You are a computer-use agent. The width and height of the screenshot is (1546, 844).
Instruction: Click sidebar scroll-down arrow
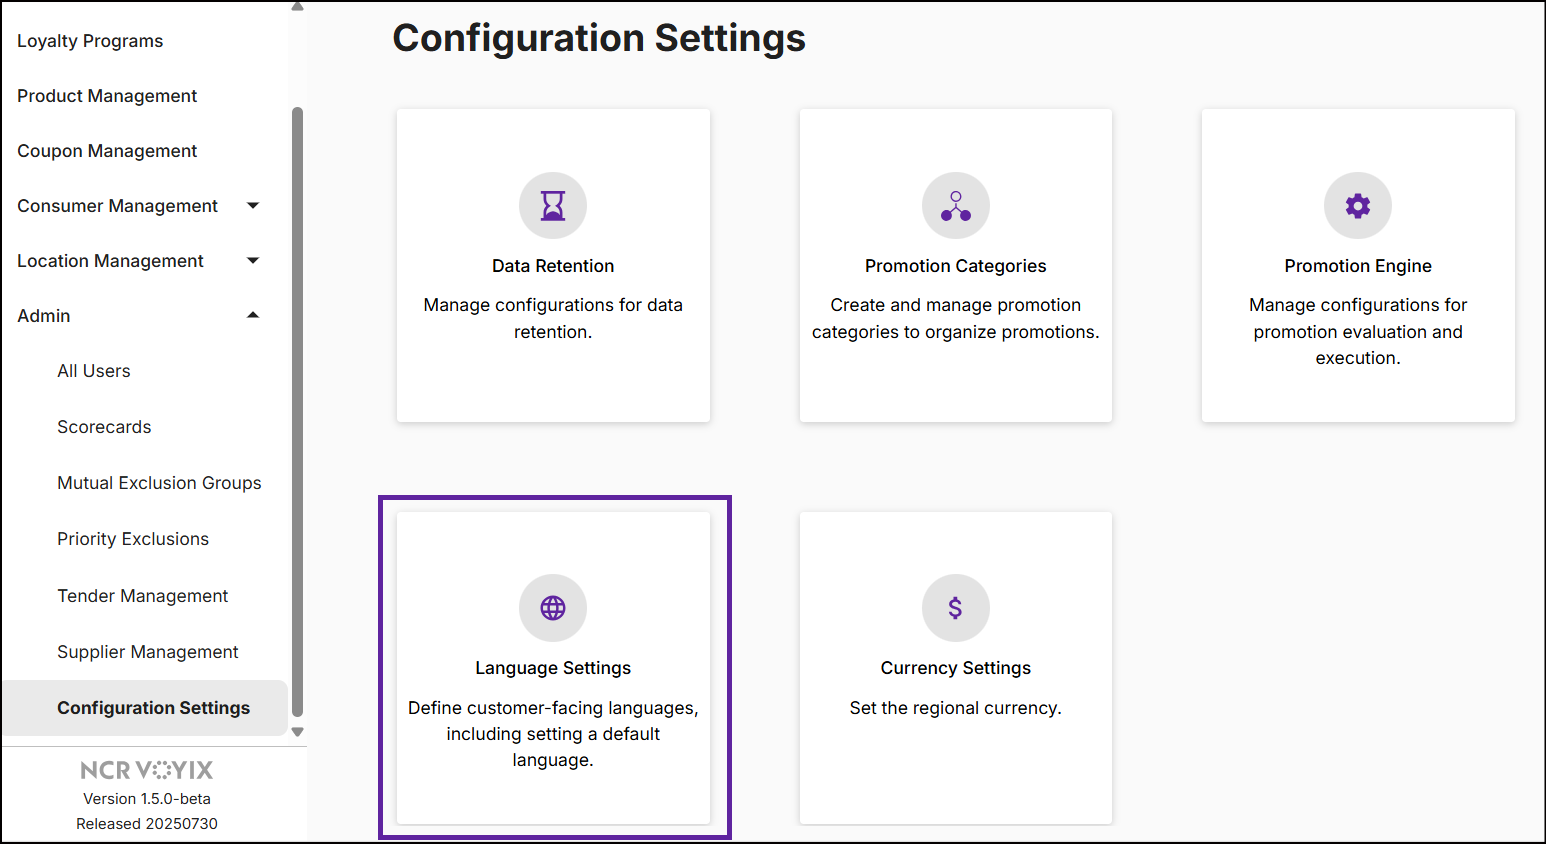(x=297, y=732)
